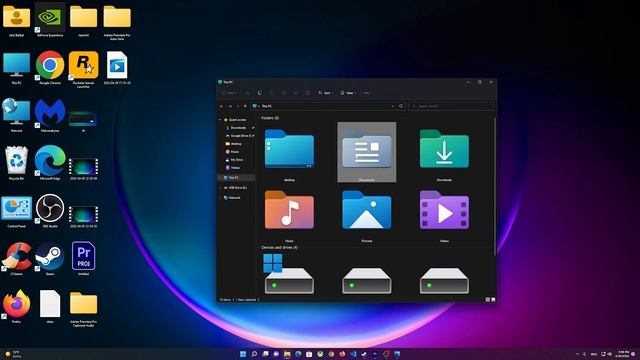Image resolution: width=640 pixels, height=360 pixels.
Task: Collapse the Quick access tree node
Action: [220, 120]
